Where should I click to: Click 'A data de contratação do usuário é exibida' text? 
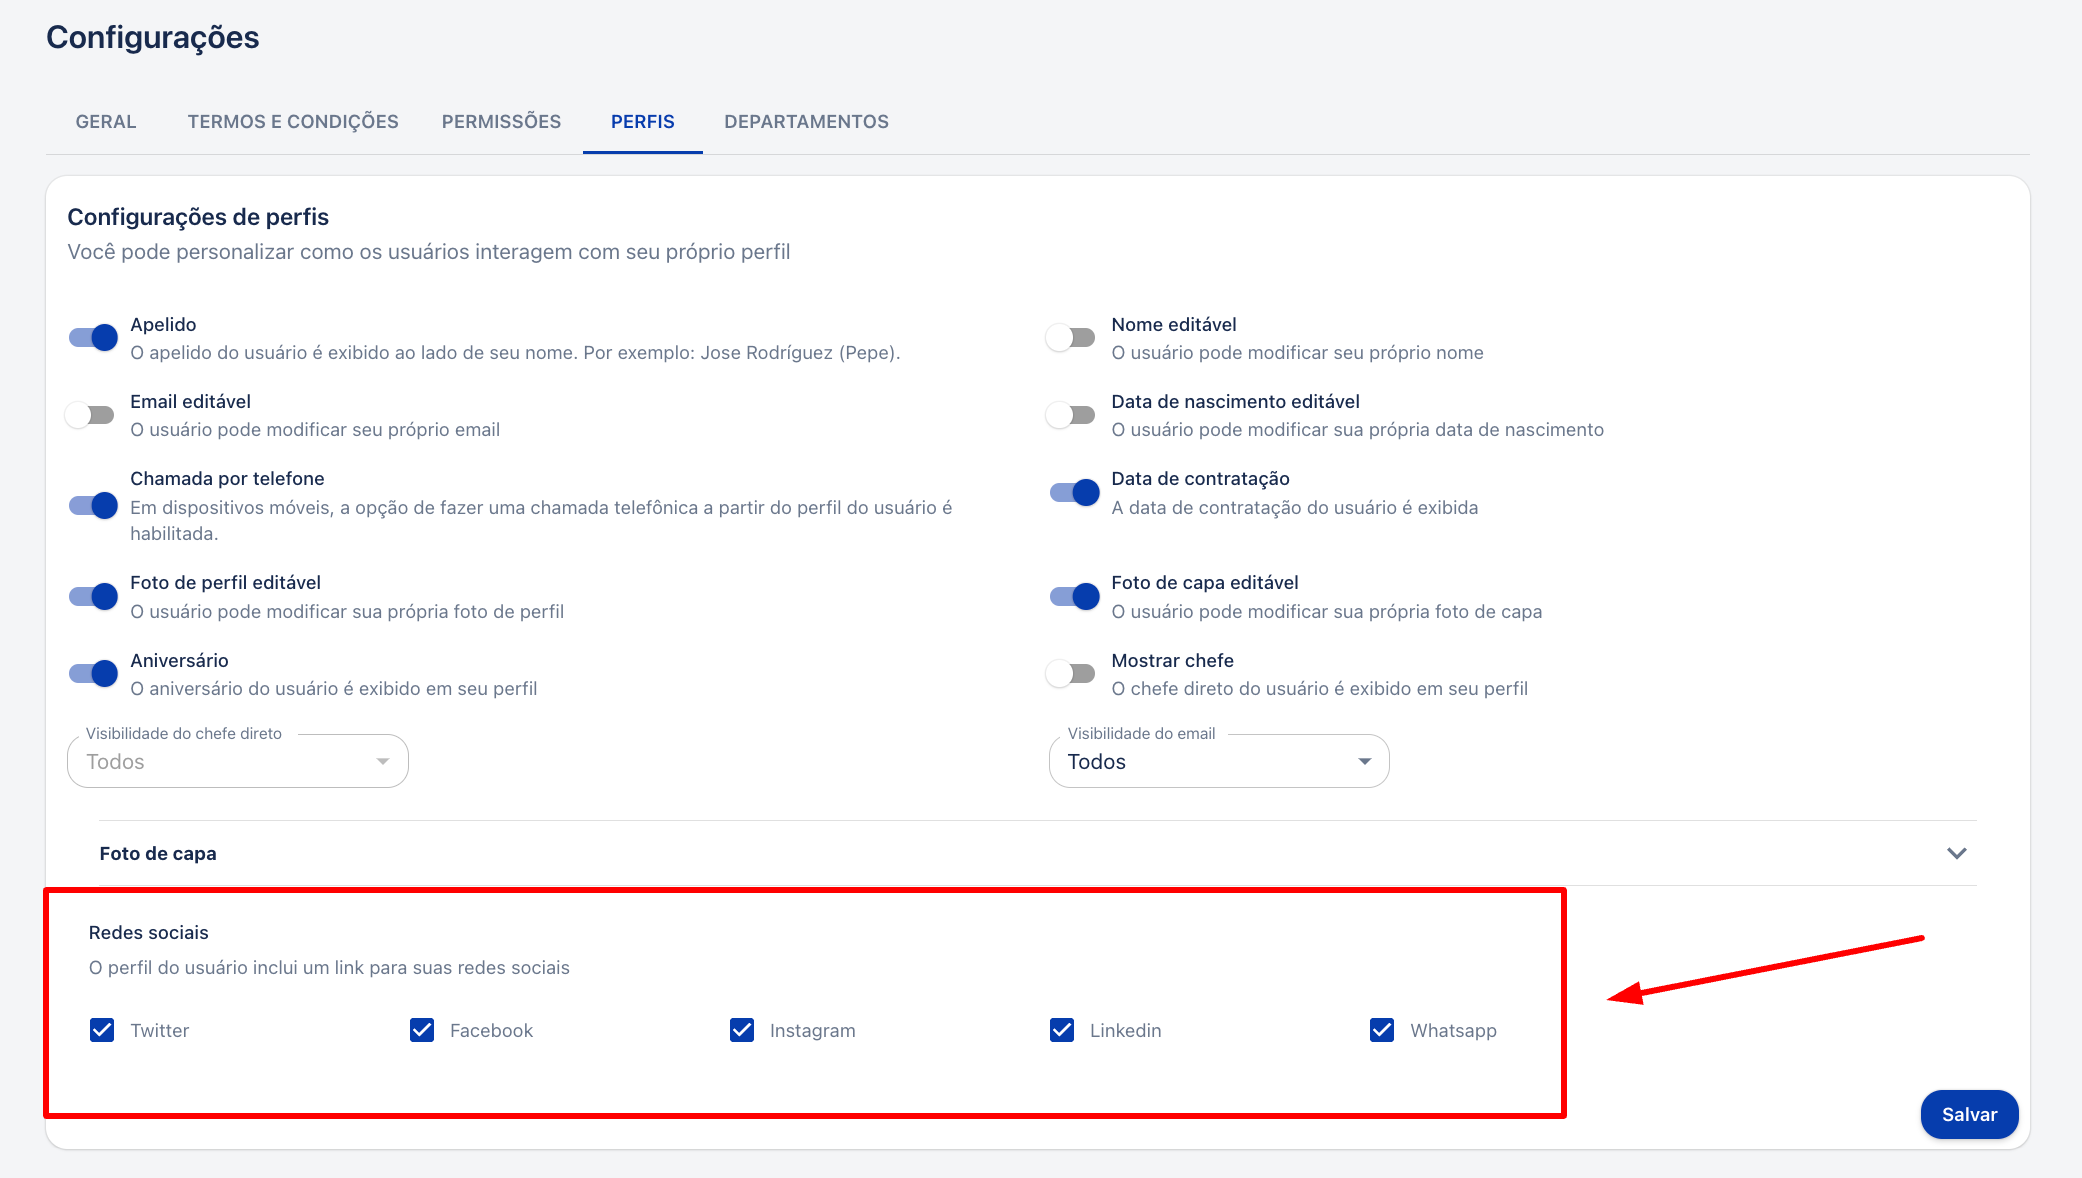[x=1294, y=508]
